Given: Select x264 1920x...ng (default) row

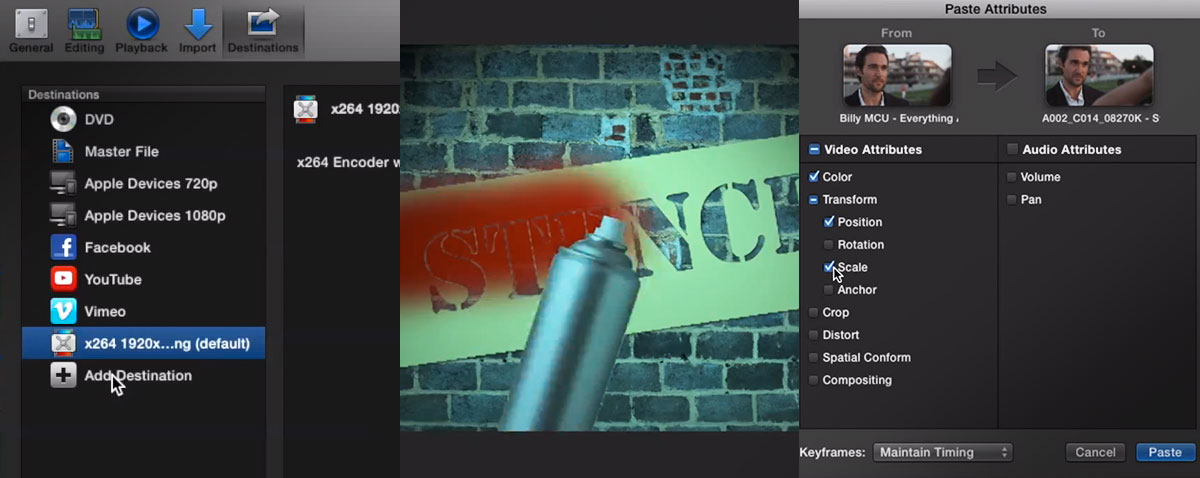Looking at the screenshot, I should pos(144,343).
